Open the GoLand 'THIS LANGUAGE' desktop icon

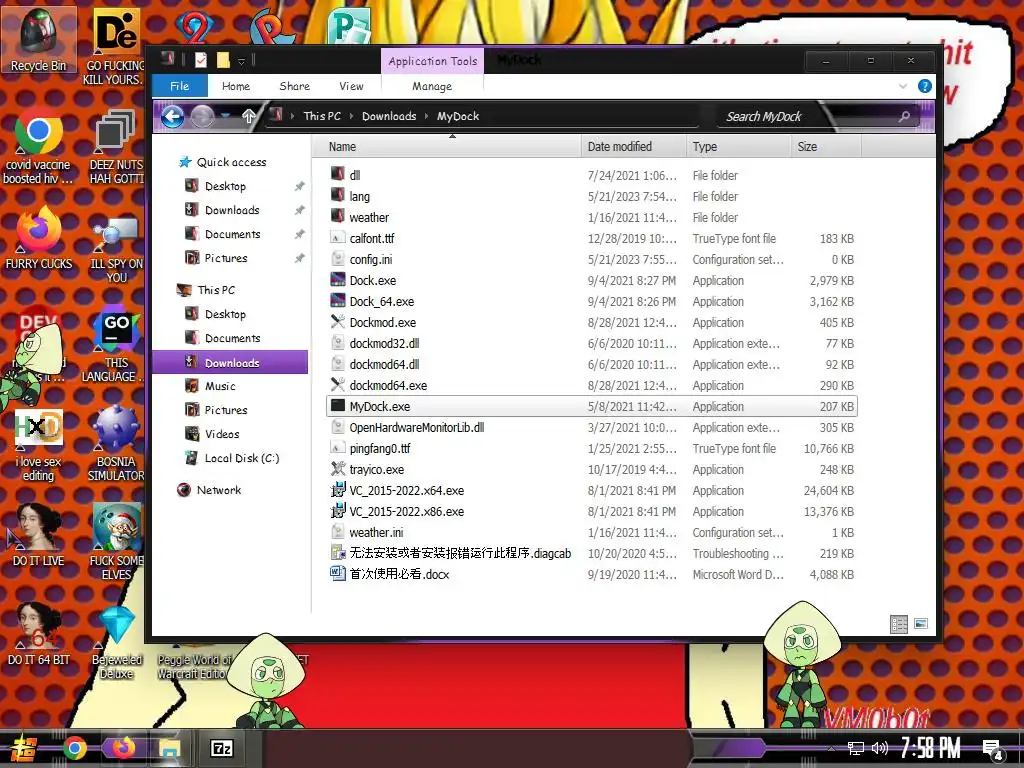[x=116, y=346]
